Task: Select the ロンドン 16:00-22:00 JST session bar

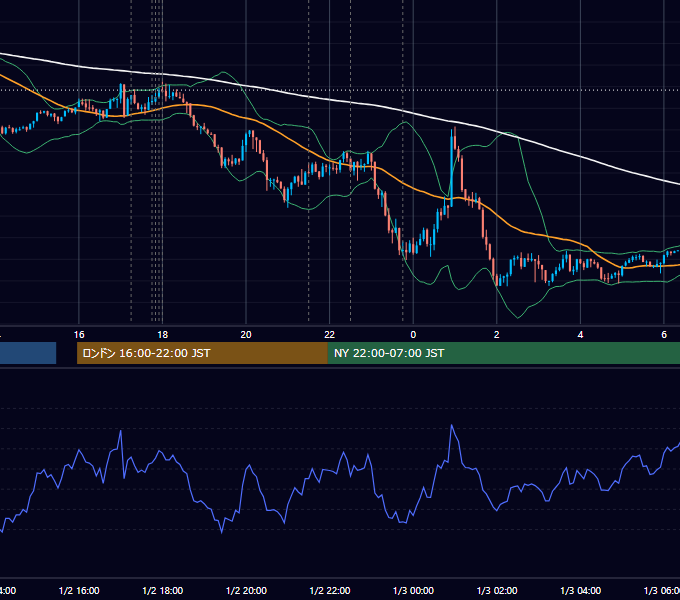Action: pyautogui.click(x=202, y=353)
